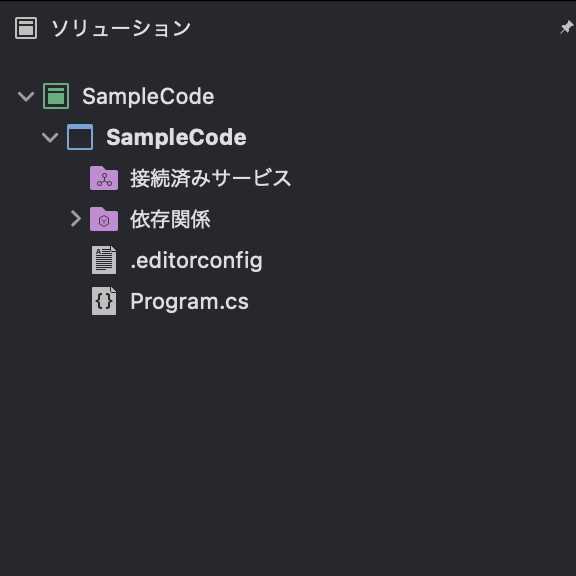Click the pin icon in the panel header
The width and height of the screenshot is (576, 576).
pos(566,28)
